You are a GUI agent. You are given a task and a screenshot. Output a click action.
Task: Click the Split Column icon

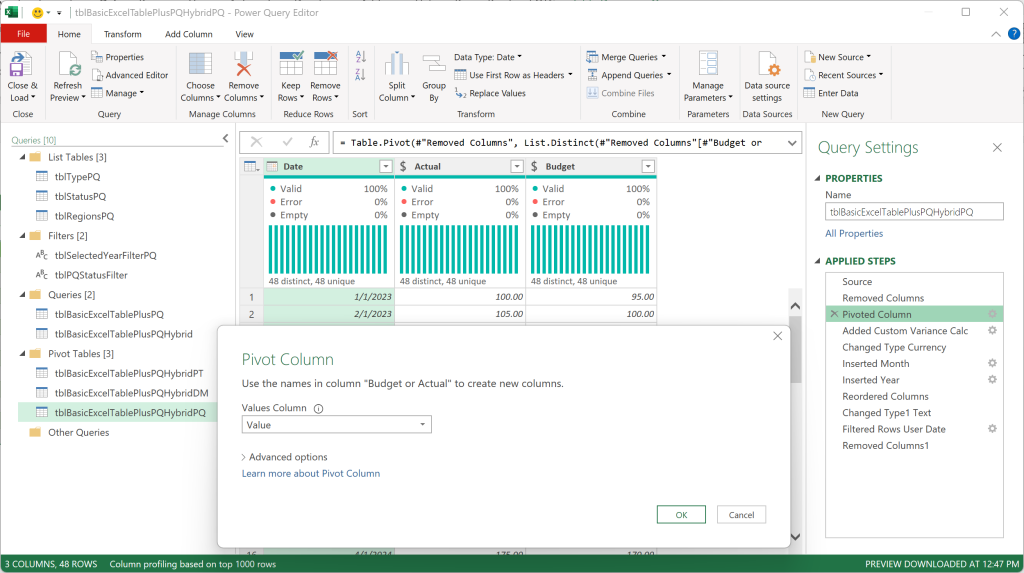[x=396, y=65]
